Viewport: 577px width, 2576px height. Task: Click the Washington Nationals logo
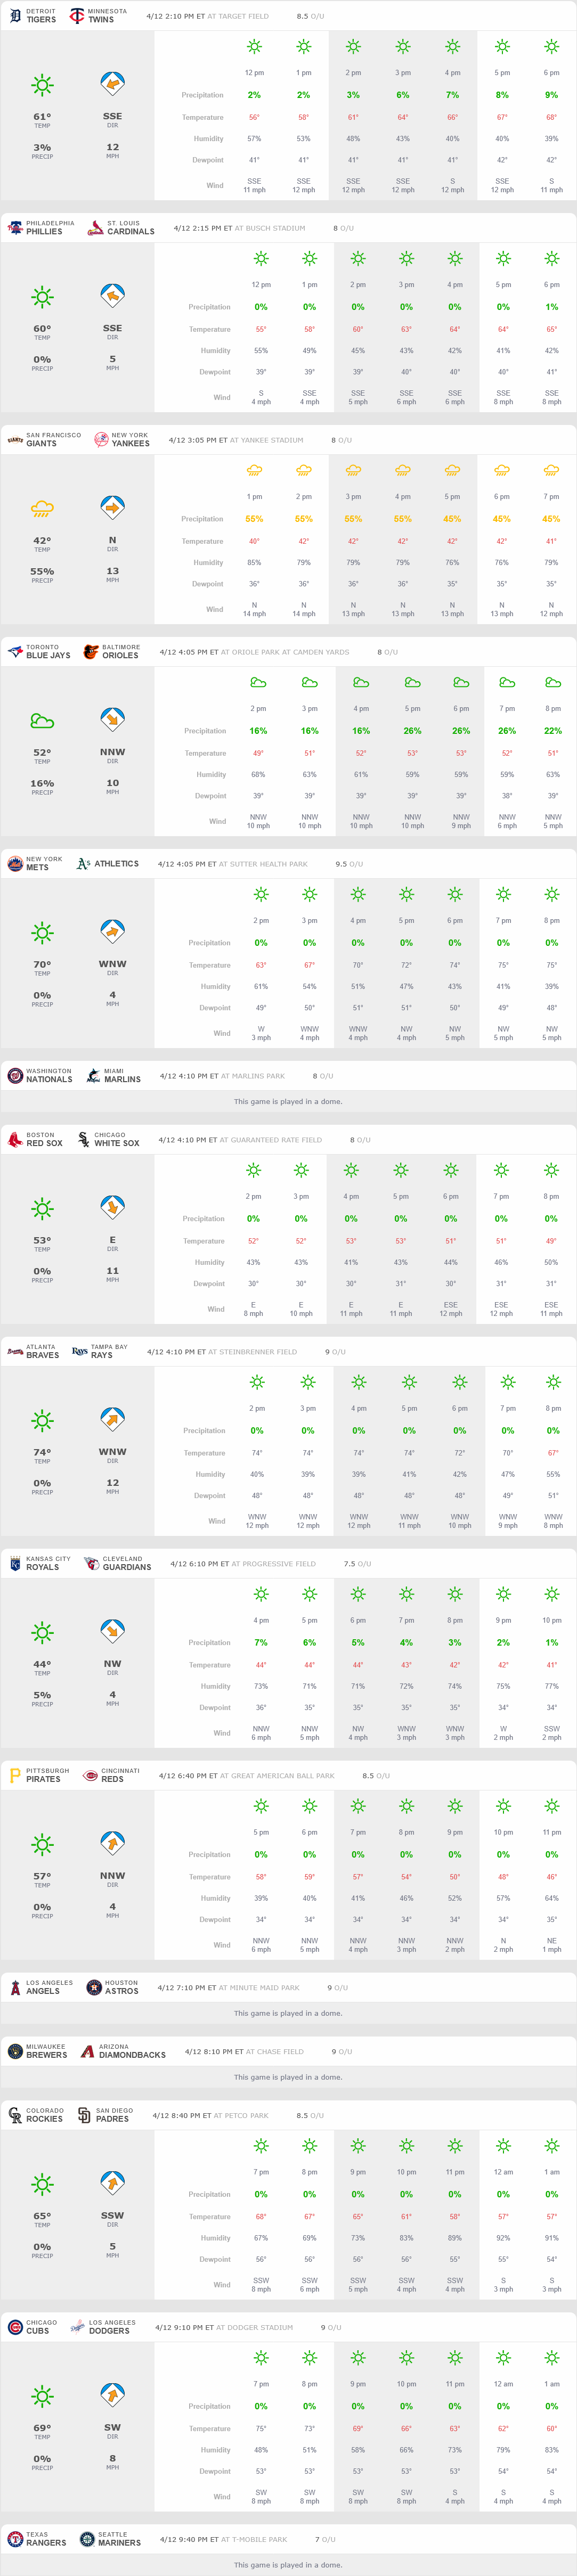point(15,1076)
